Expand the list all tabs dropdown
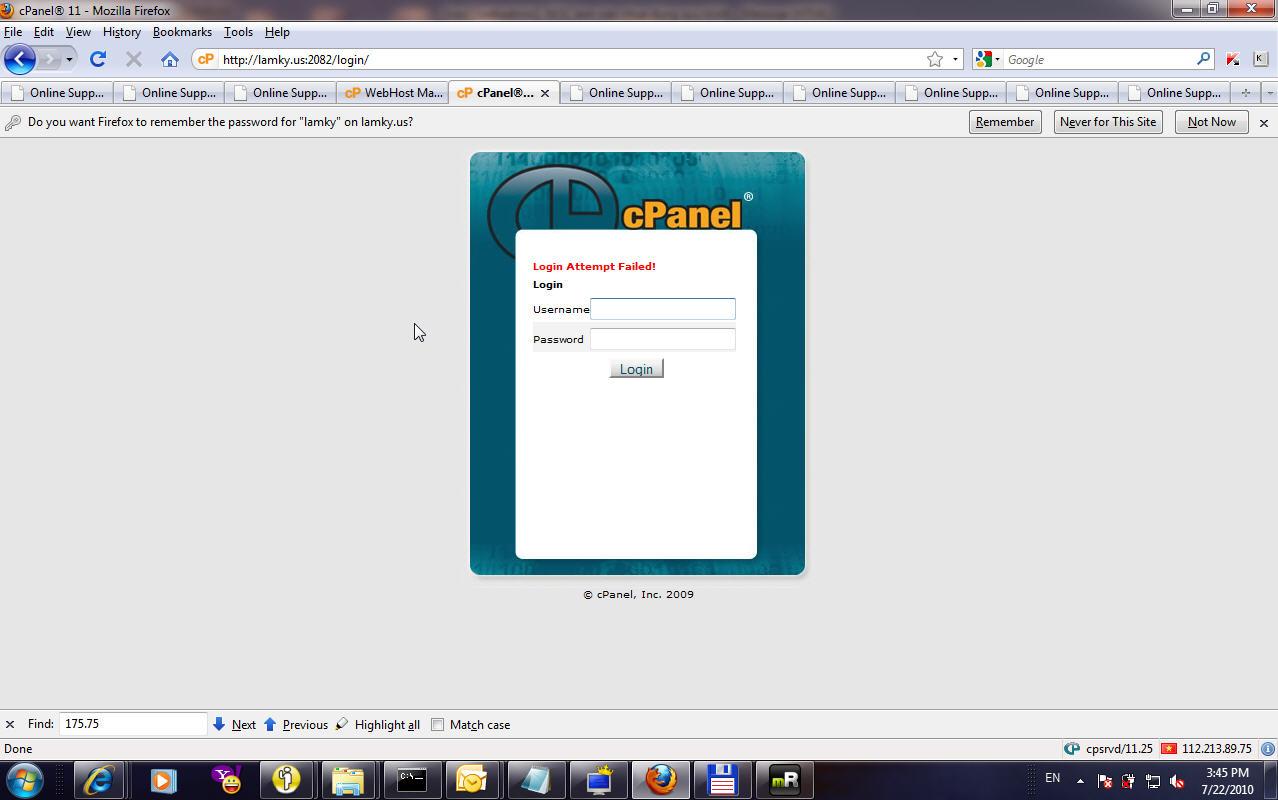 tap(1270, 93)
